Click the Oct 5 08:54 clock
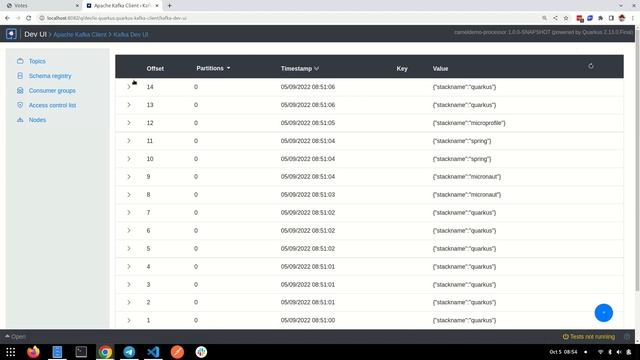The image size is (640, 360). tap(563, 352)
